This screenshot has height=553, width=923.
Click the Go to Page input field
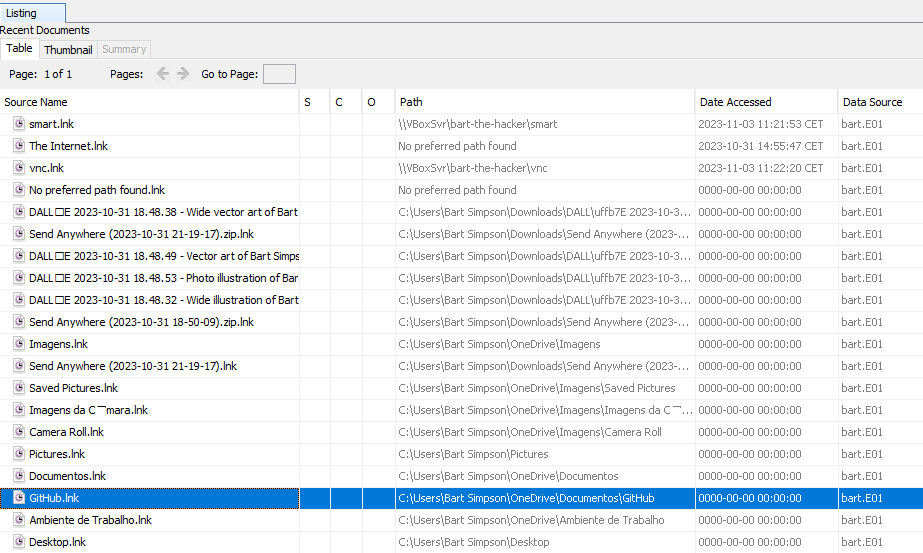point(279,74)
